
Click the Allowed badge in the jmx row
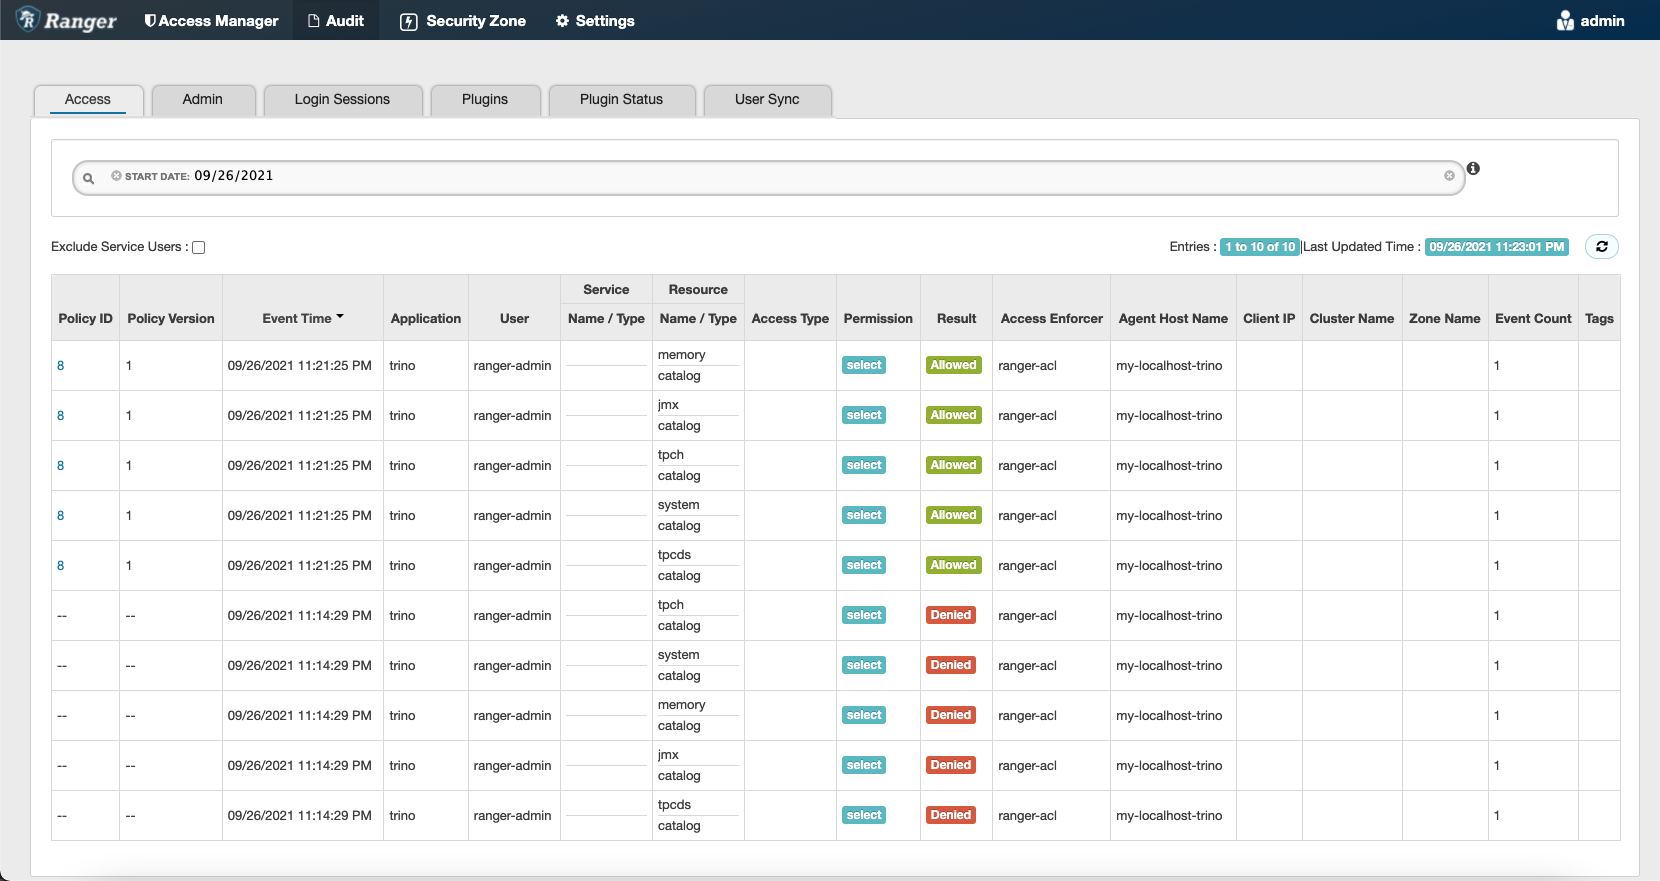(953, 415)
